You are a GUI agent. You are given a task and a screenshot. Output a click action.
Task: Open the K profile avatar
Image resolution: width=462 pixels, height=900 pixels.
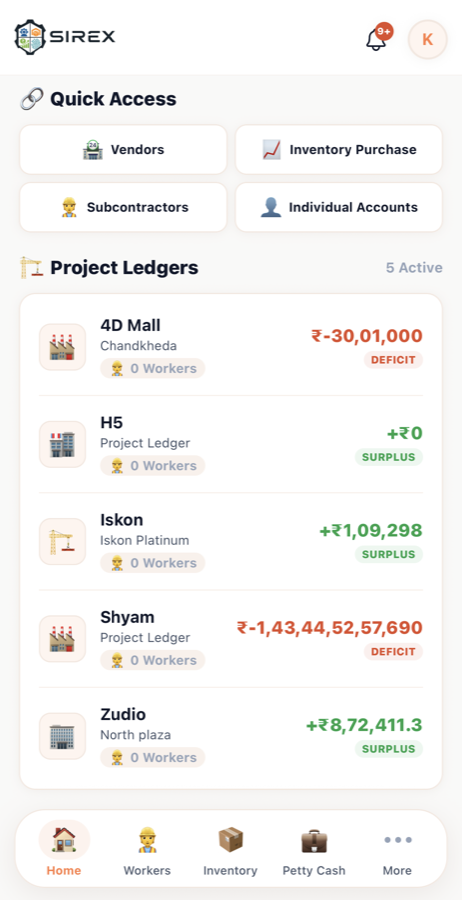pyautogui.click(x=427, y=39)
